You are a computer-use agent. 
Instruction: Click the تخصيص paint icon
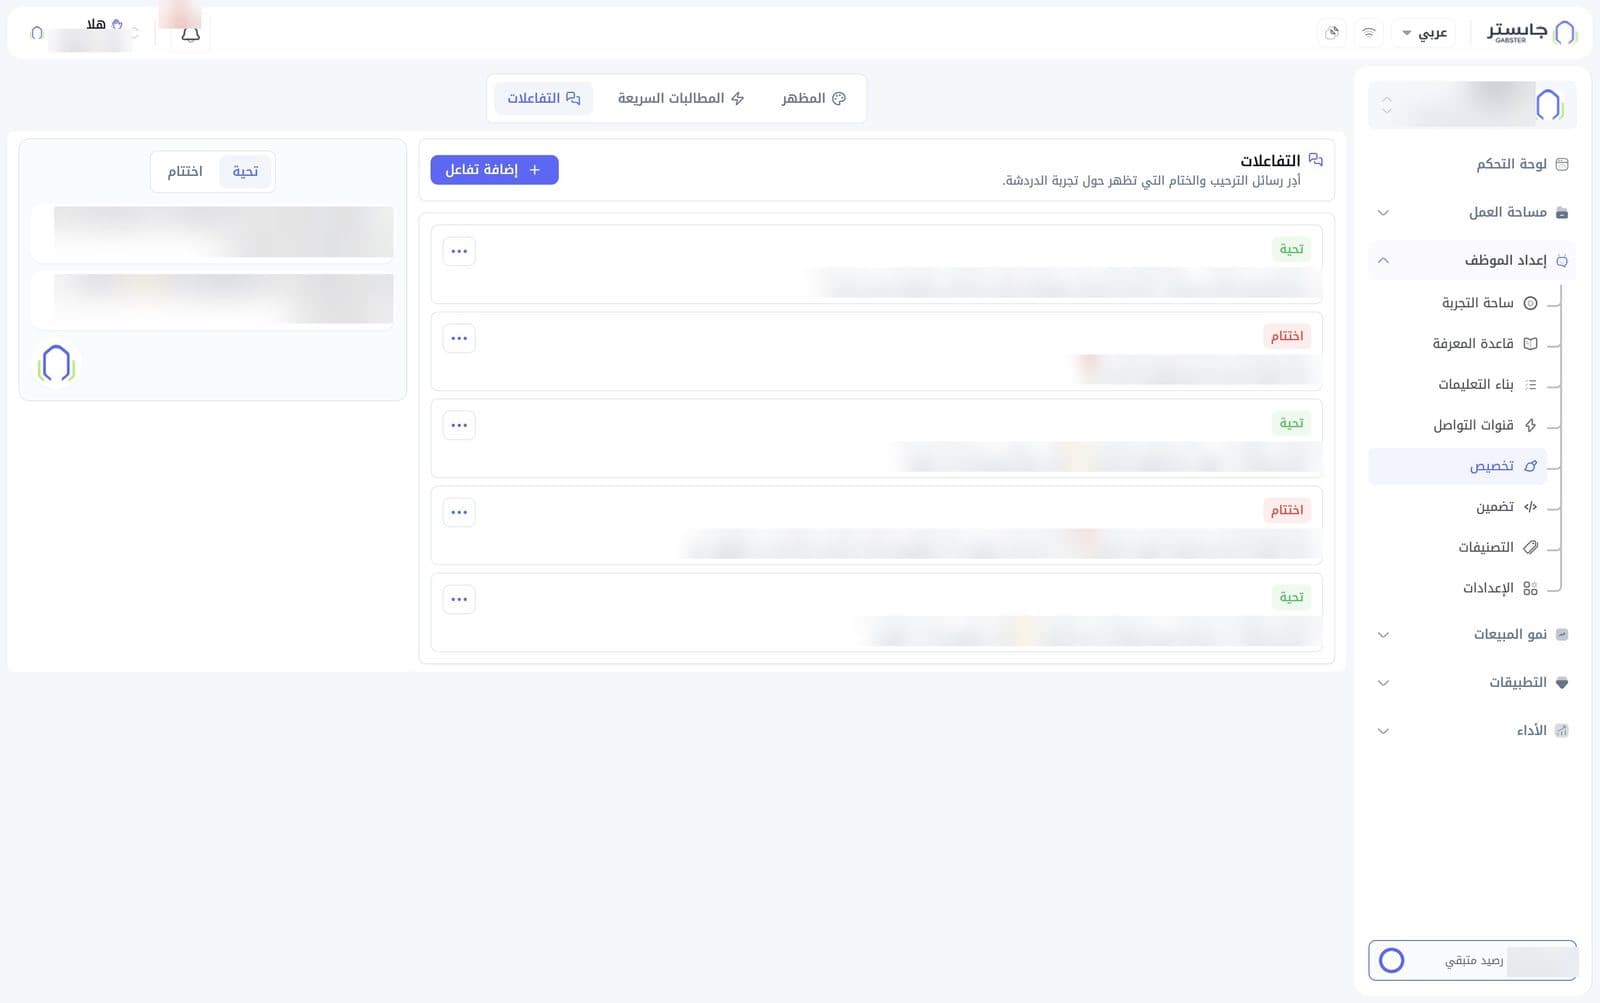click(x=1530, y=466)
